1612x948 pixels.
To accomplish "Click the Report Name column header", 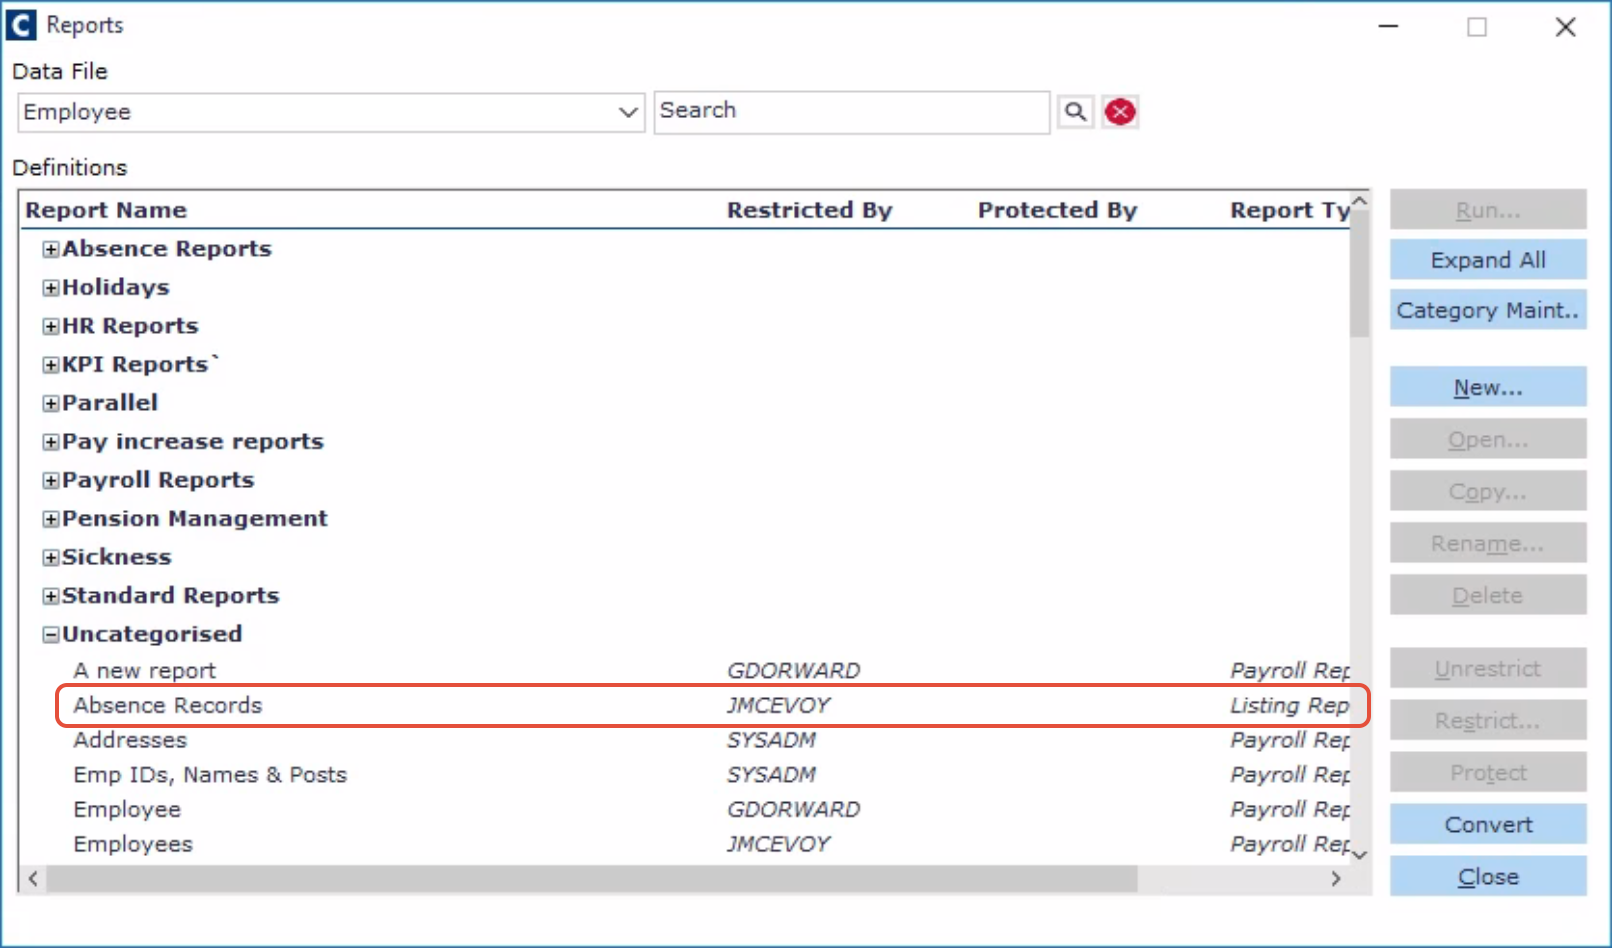I will point(106,210).
